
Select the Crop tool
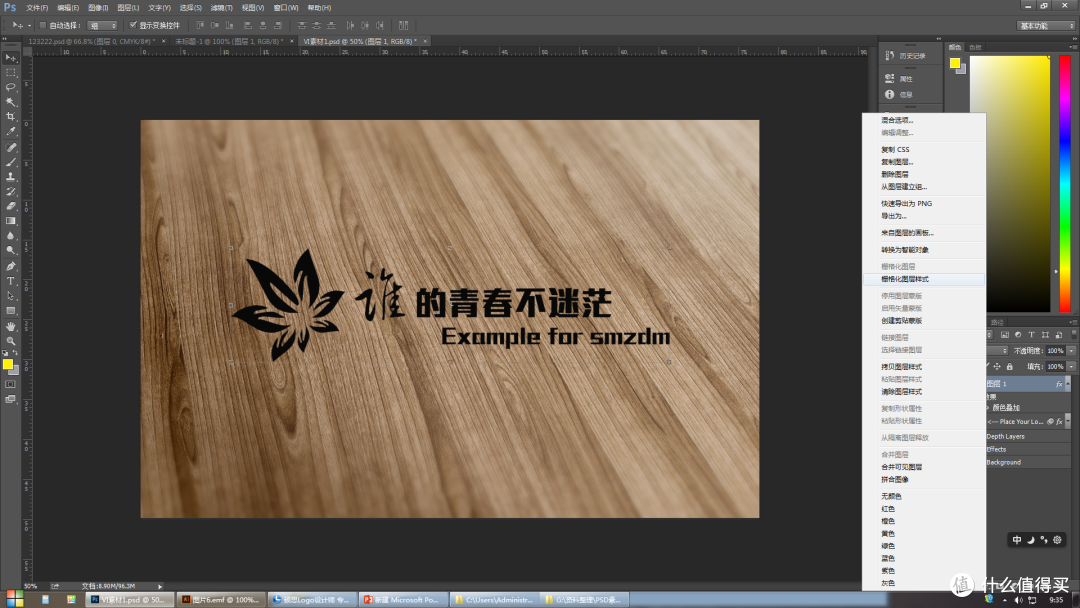(x=10, y=116)
